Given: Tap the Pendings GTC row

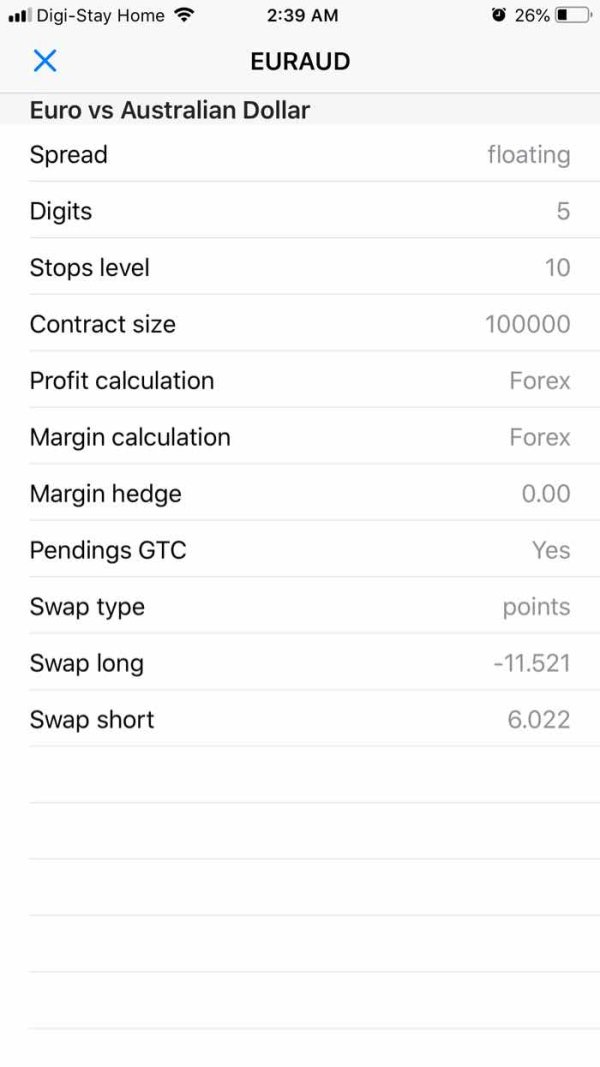Looking at the screenshot, I should click(x=300, y=550).
